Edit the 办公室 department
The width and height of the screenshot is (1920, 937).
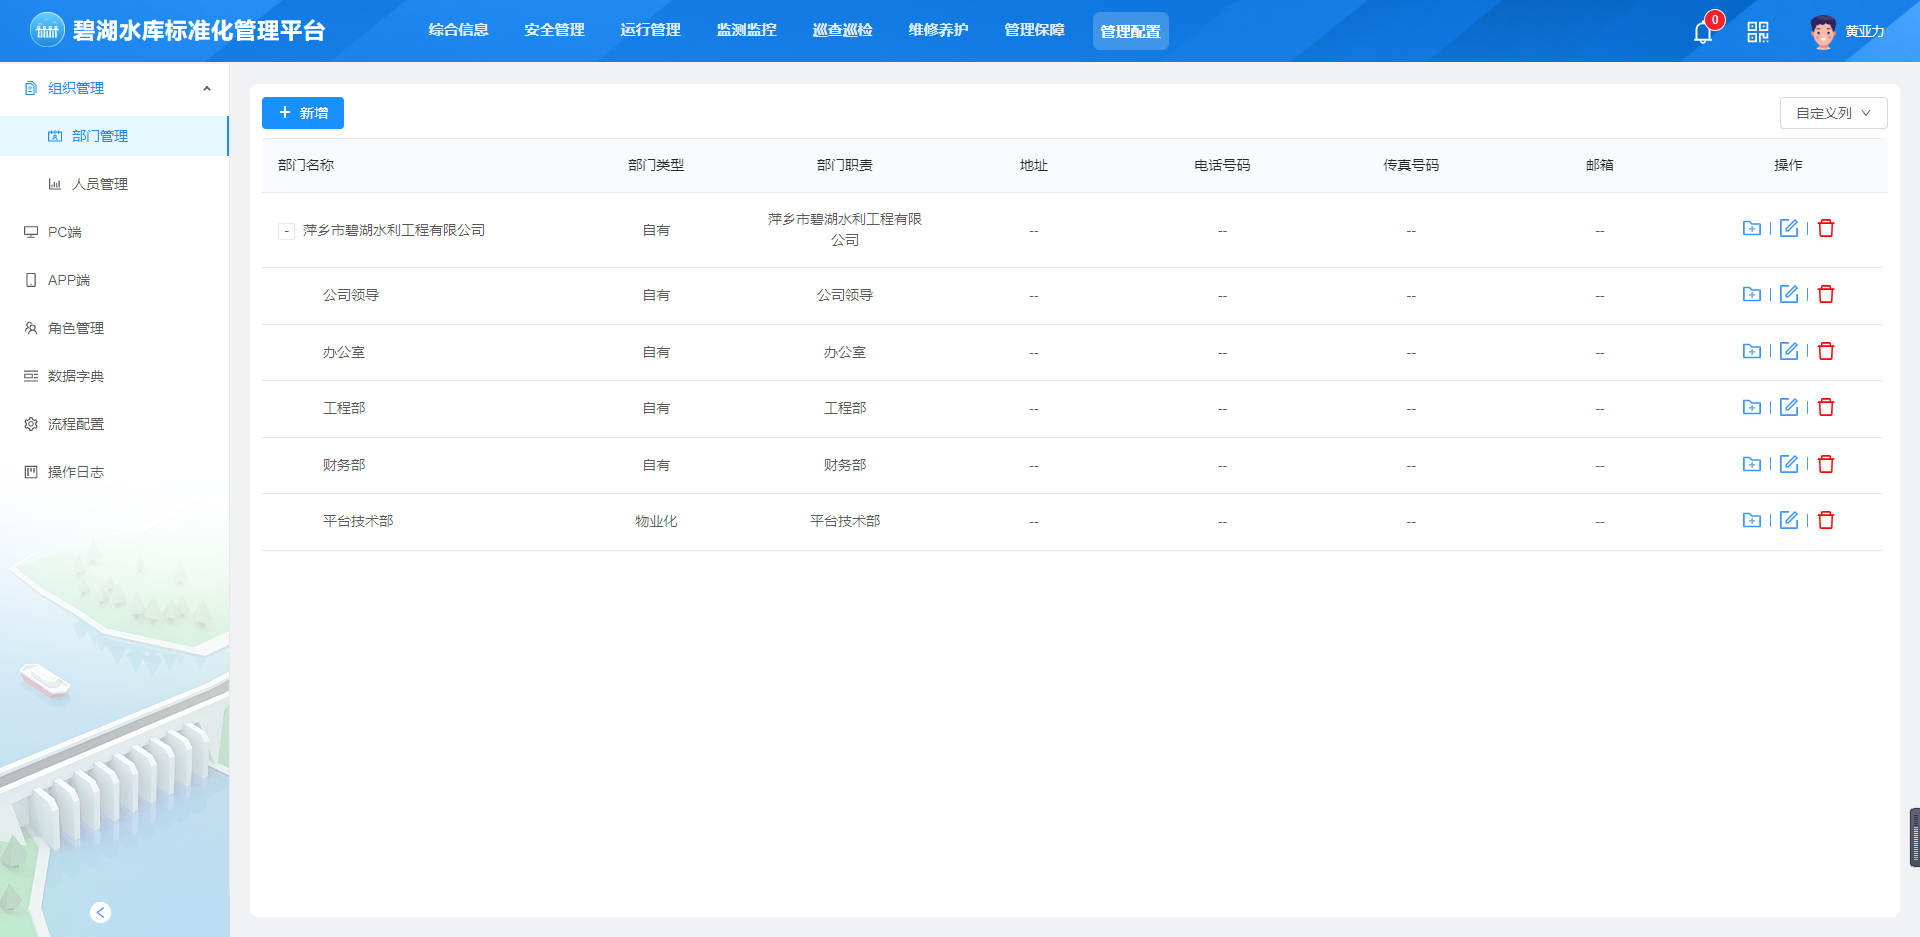pyautogui.click(x=1789, y=351)
